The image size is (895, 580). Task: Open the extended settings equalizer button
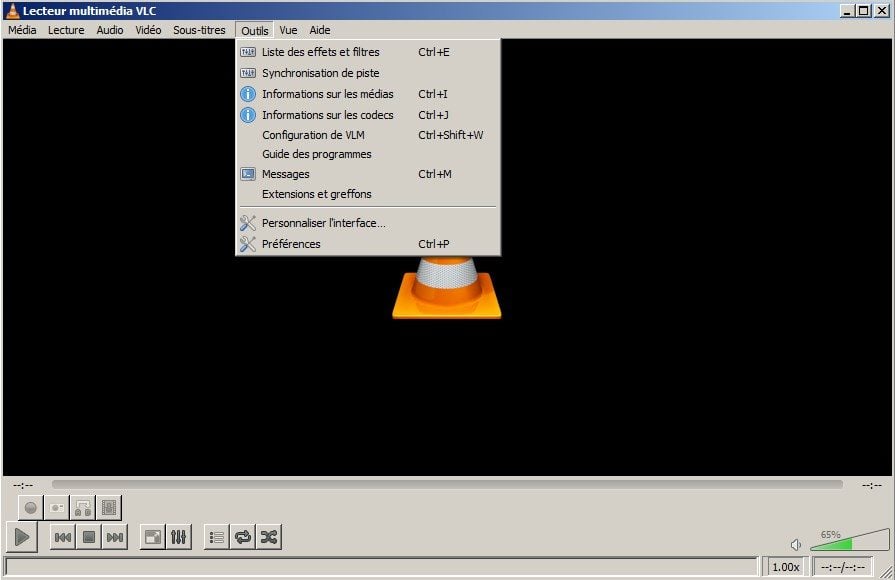pyautogui.click(x=179, y=537)
